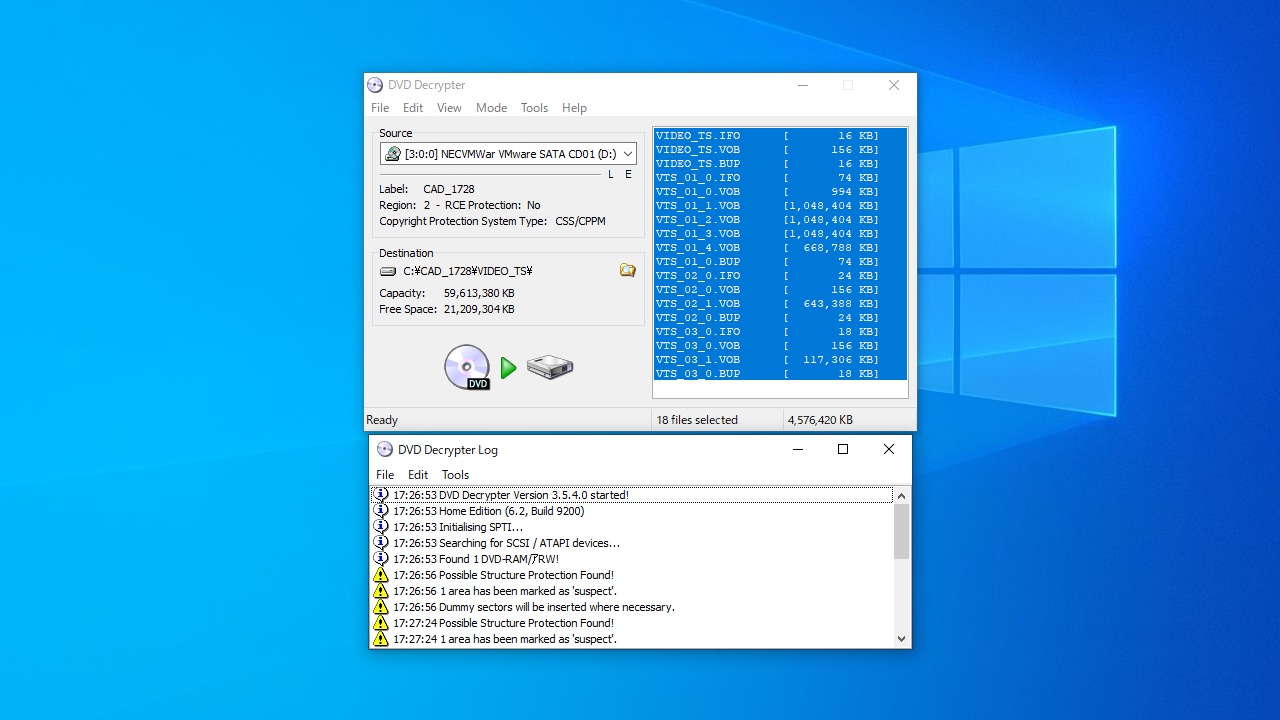Click Free Space value 21,209,304 KB

(x=479, y=309)
